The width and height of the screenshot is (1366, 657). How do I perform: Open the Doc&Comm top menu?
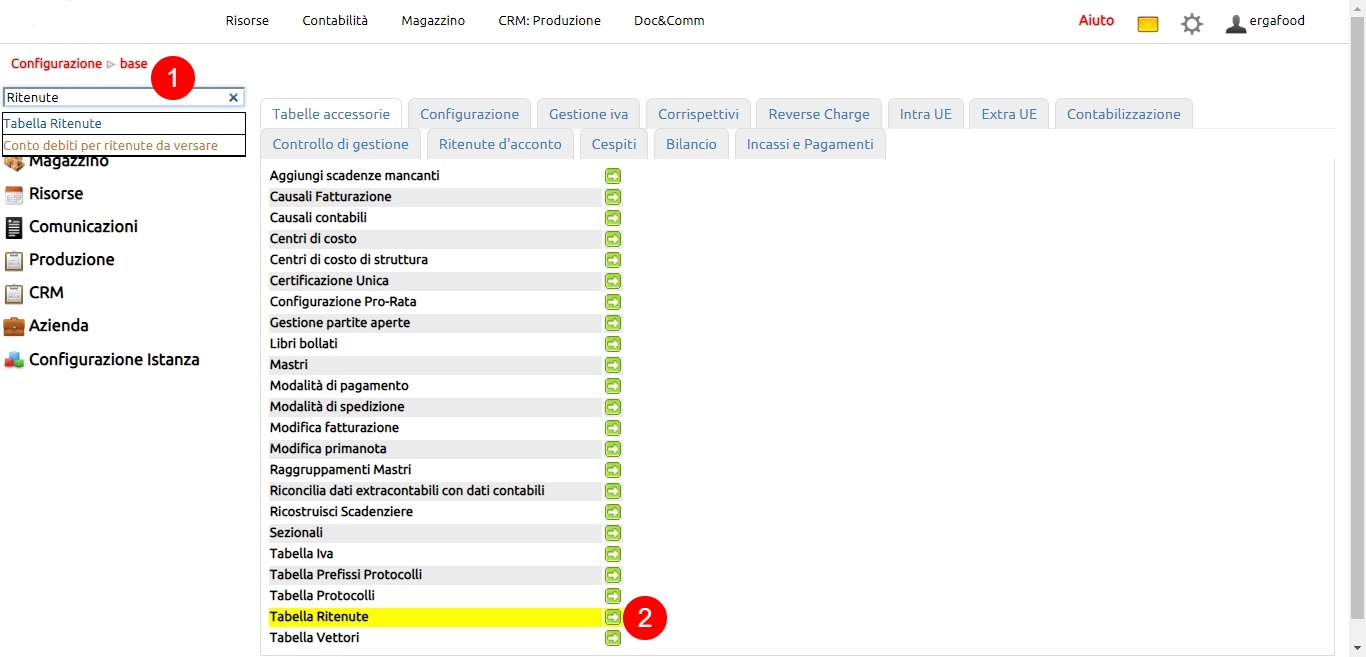(x=669, y=21)
